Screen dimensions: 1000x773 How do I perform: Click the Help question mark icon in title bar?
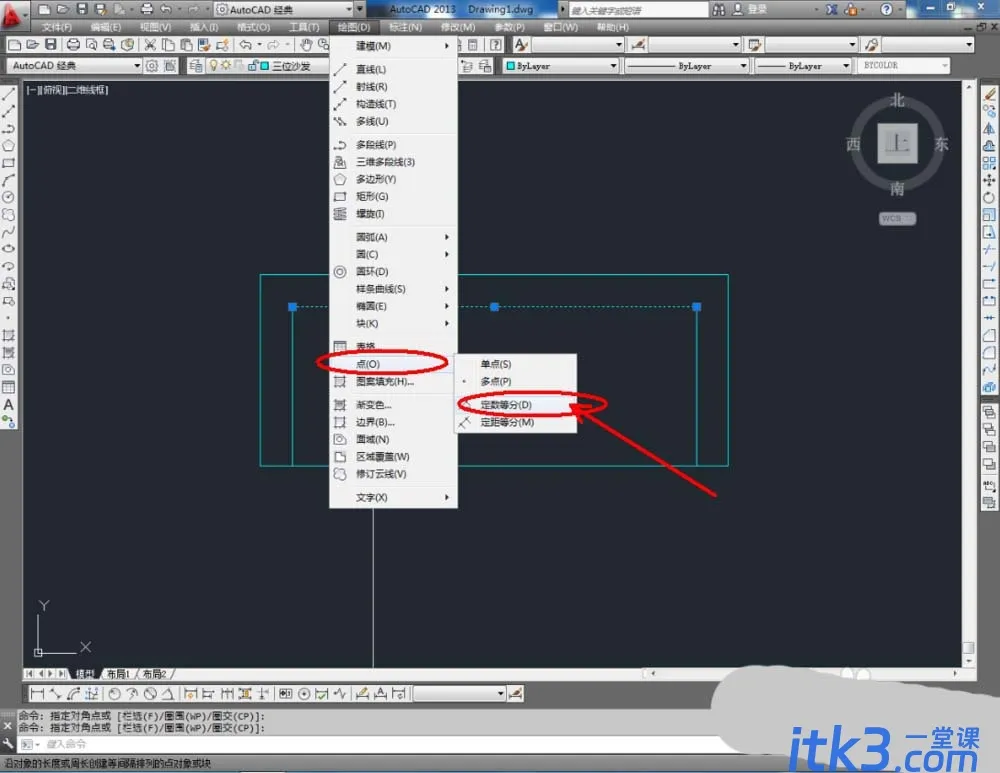886,9
